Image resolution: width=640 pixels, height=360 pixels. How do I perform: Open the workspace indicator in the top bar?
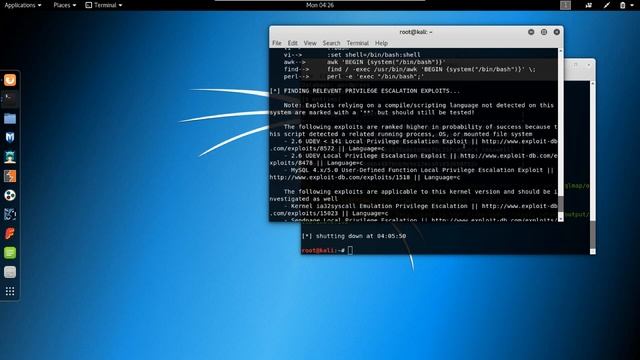(x=565, y=5)
